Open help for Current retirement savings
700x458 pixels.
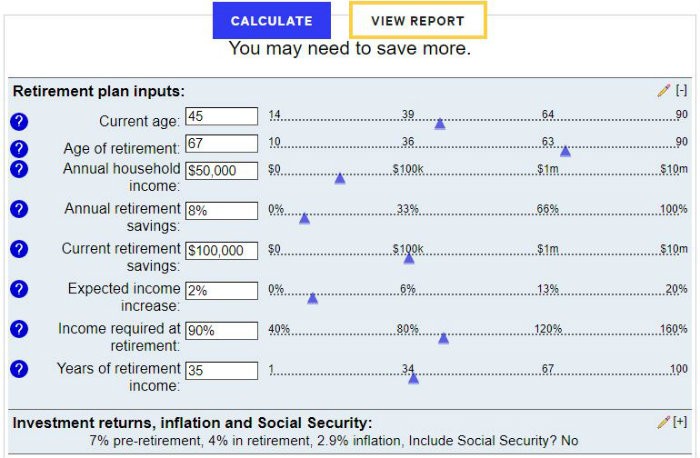[19, 249]
